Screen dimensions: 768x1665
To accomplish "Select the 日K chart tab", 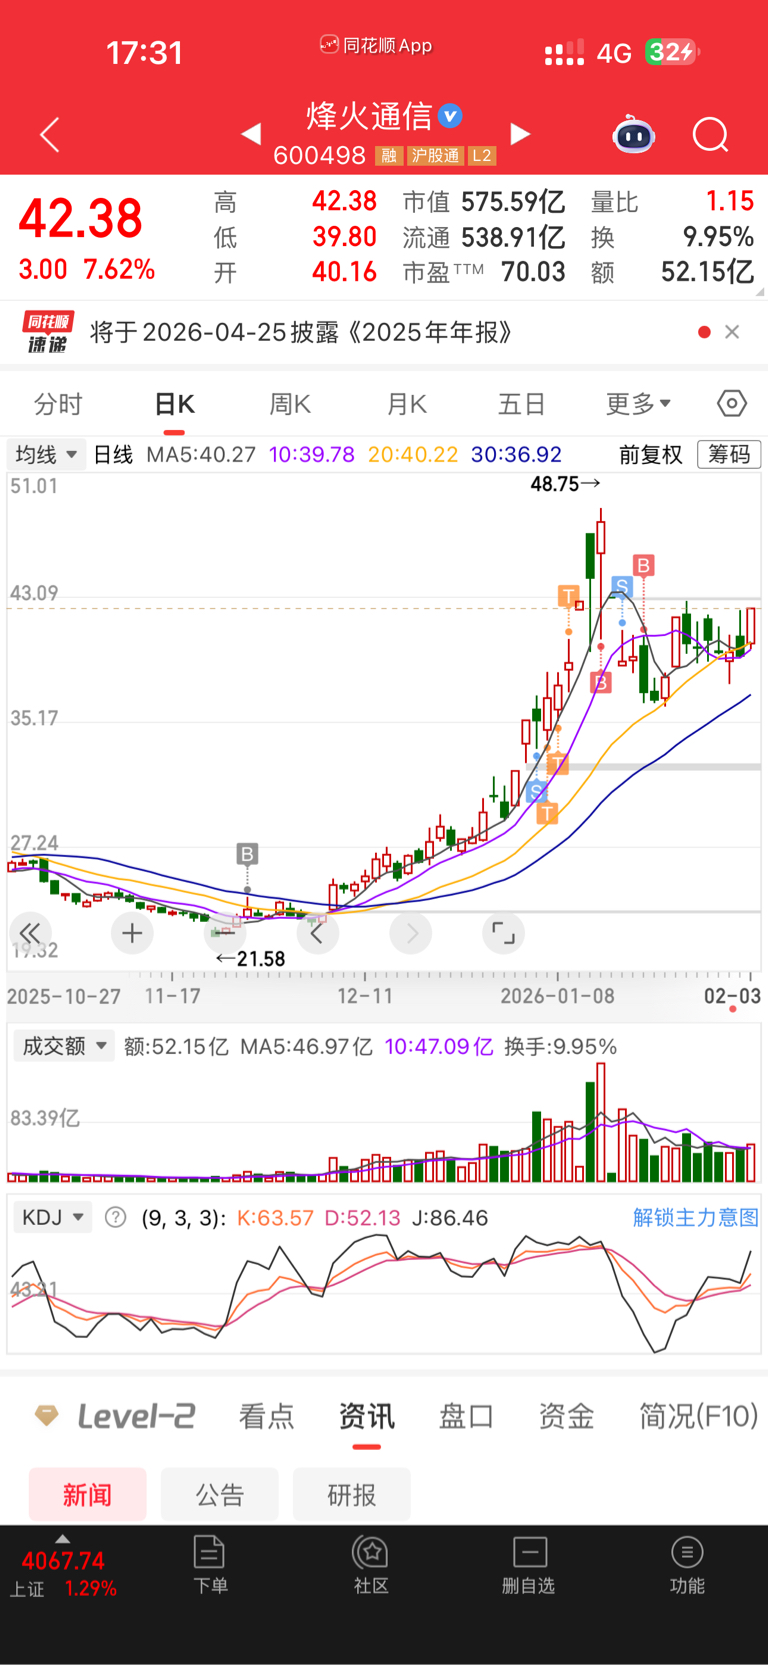I will [174, 404].
